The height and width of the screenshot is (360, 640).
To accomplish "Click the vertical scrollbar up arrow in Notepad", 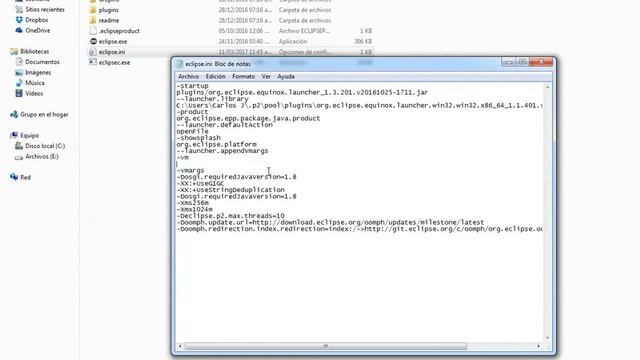I will point(547,87).
